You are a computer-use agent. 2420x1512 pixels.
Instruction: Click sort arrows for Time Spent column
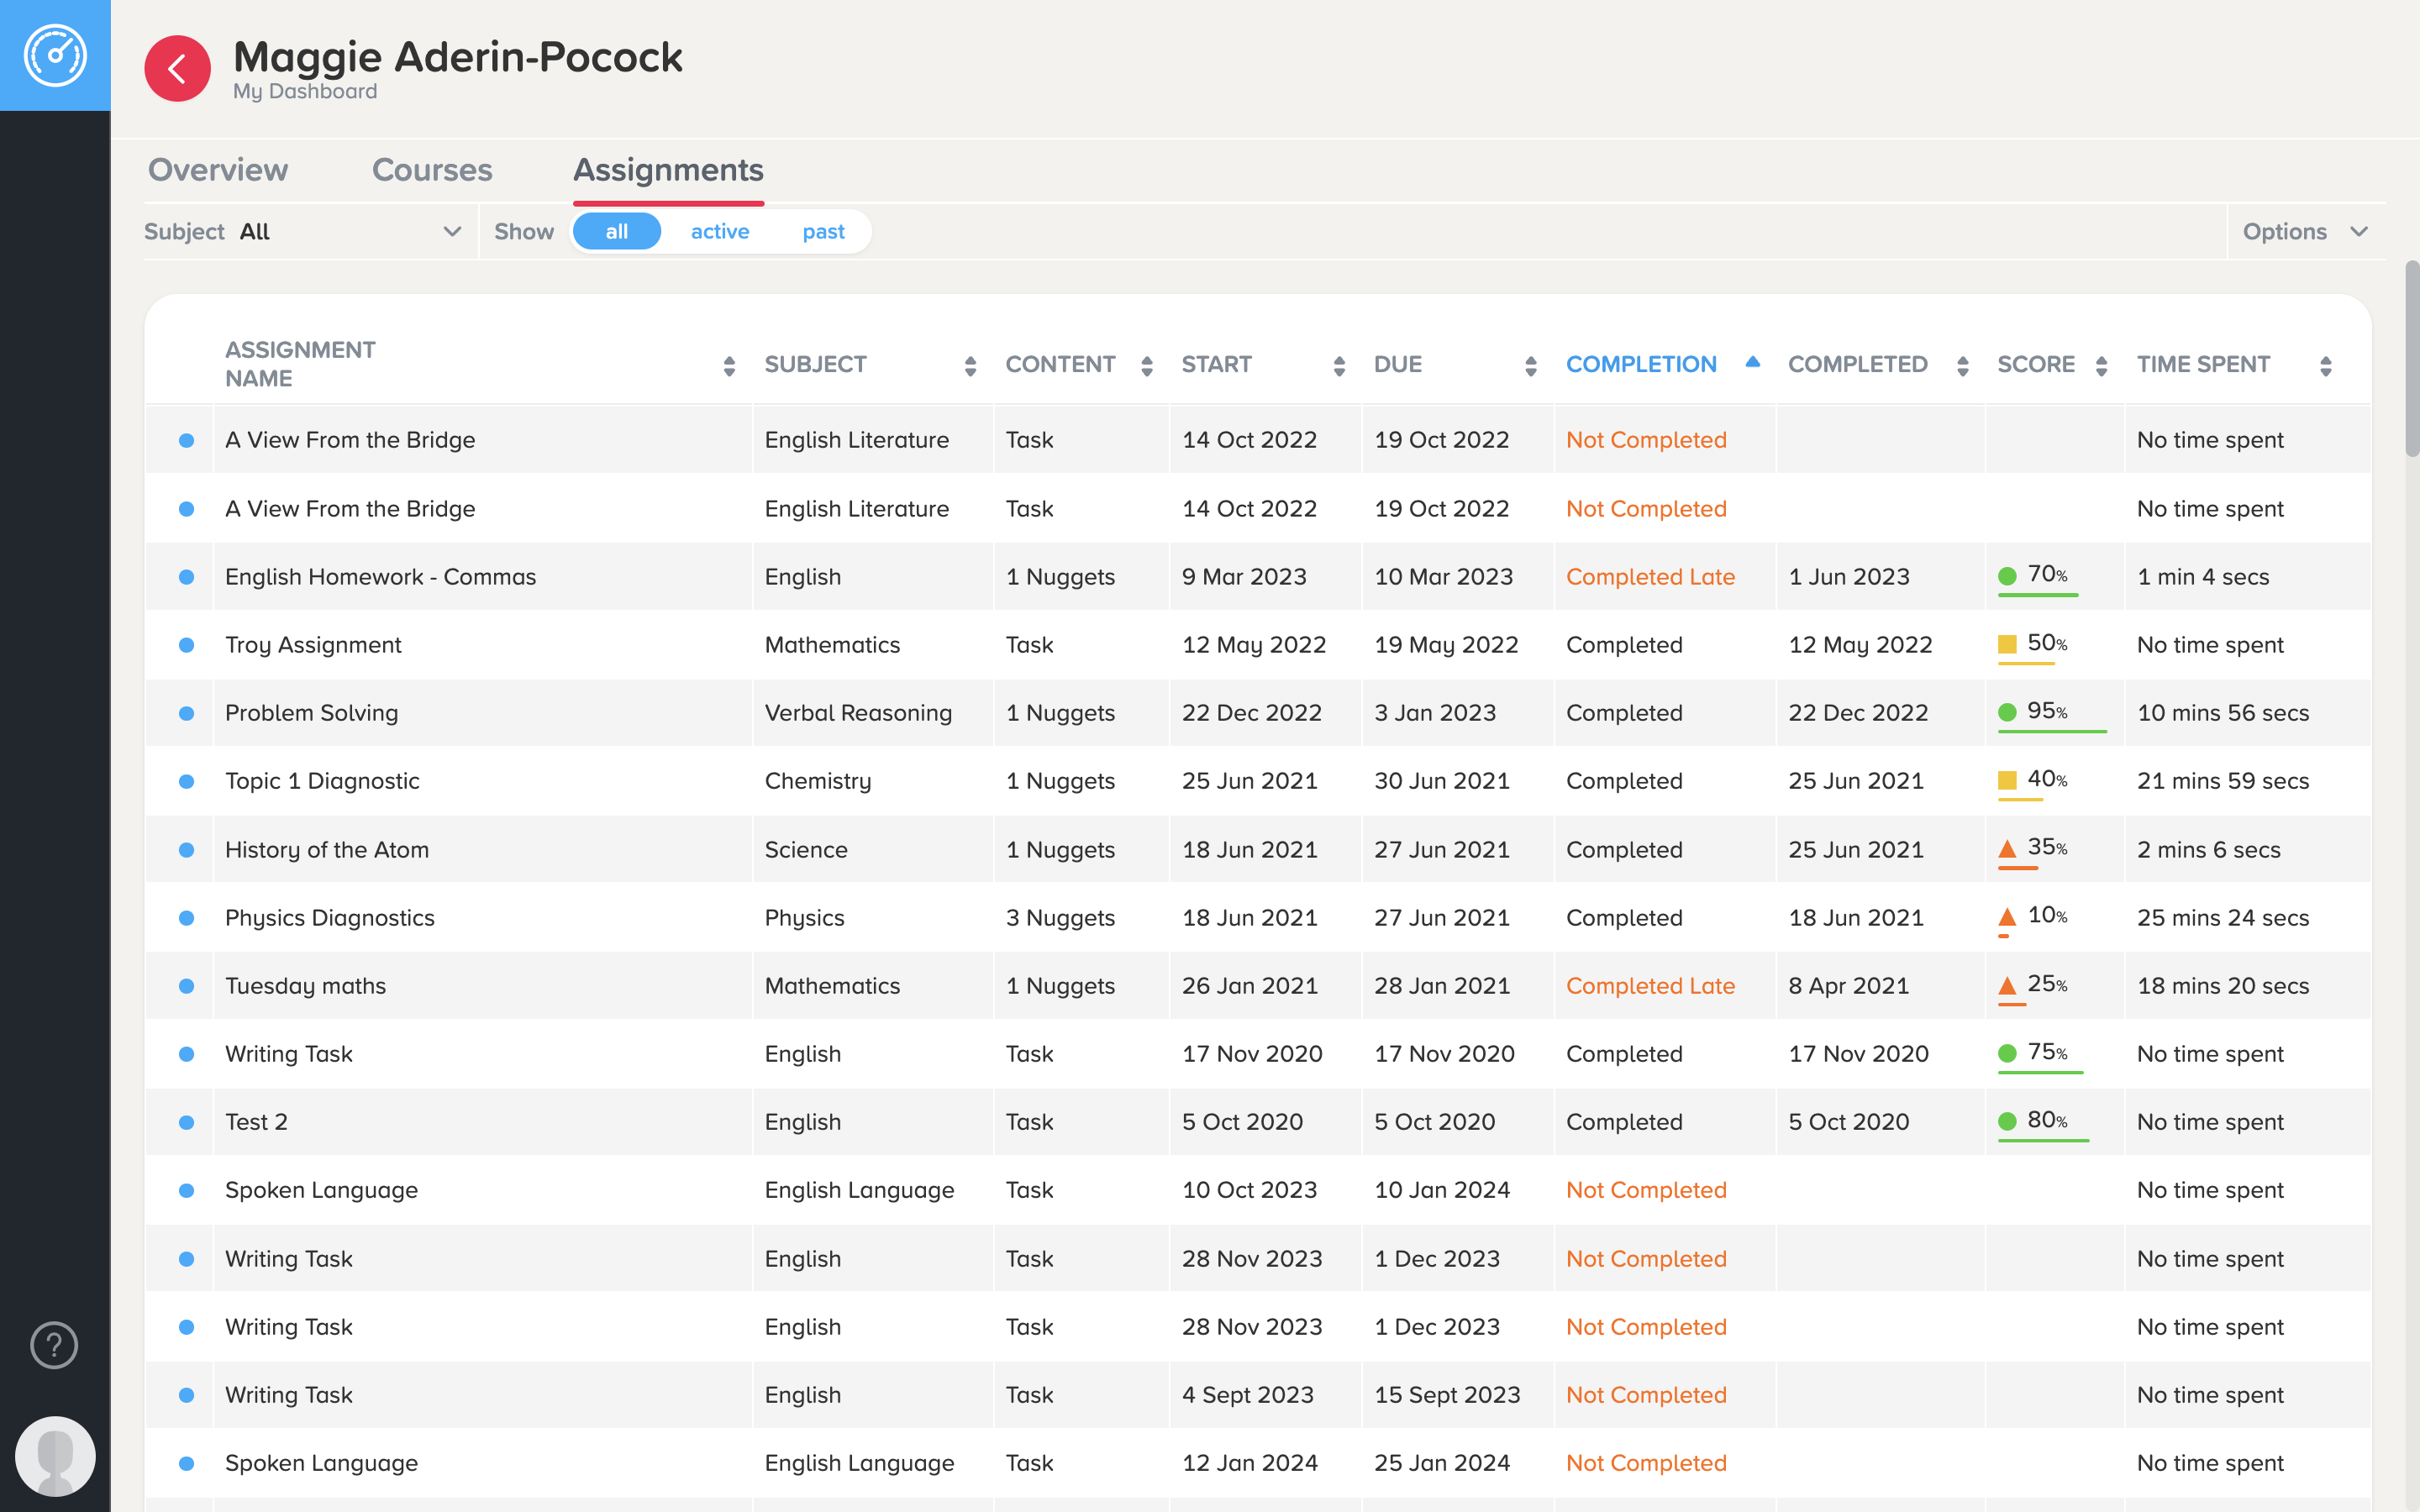point(2326,366)
